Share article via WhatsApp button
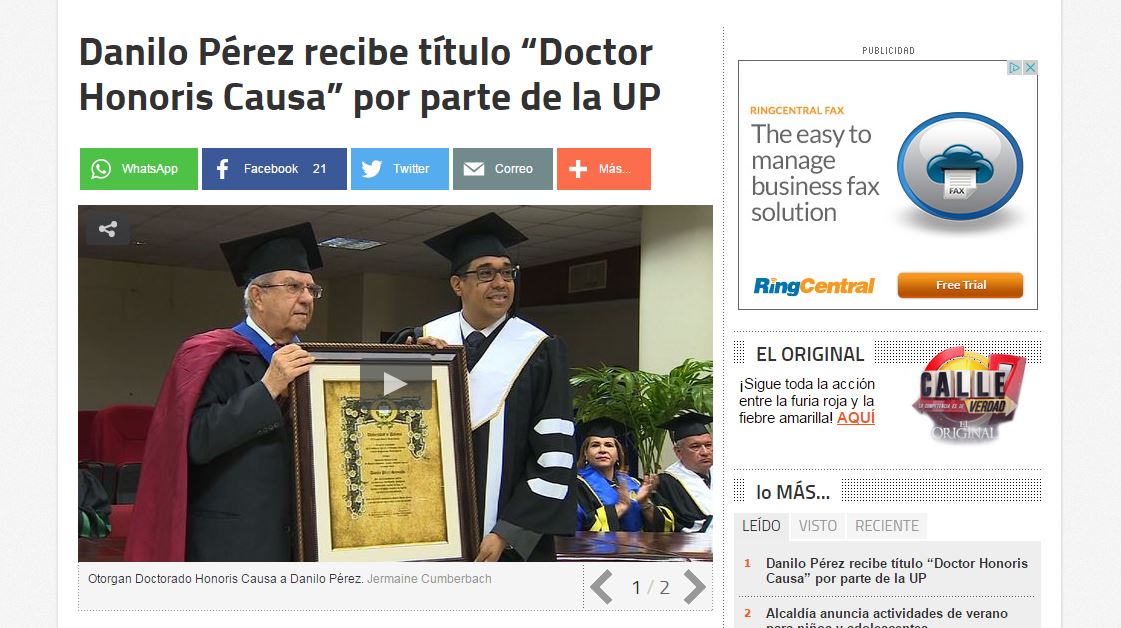This screenshot has width=1121, height=628. coord(139,169)
